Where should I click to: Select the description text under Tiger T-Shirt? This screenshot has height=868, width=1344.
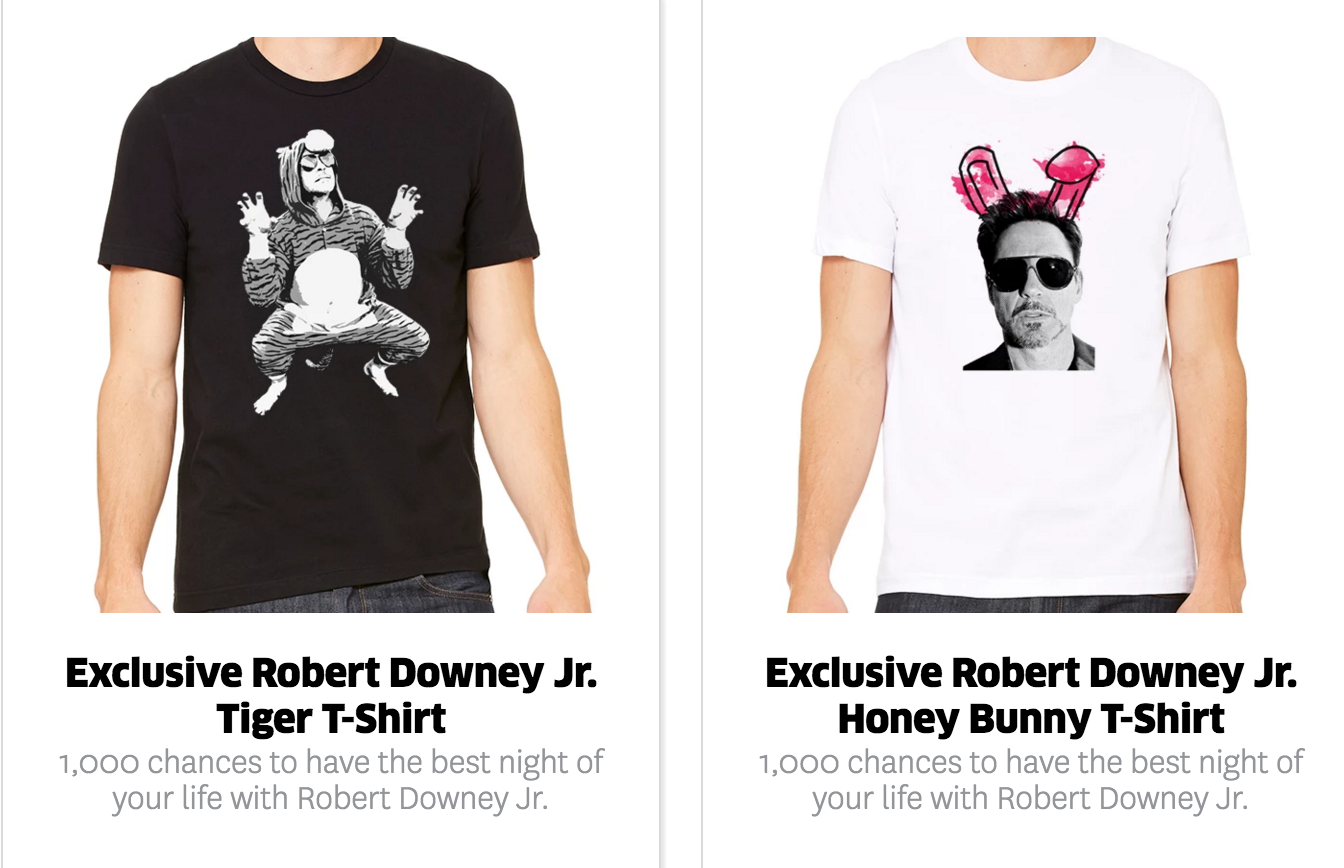tap(331, 781)
